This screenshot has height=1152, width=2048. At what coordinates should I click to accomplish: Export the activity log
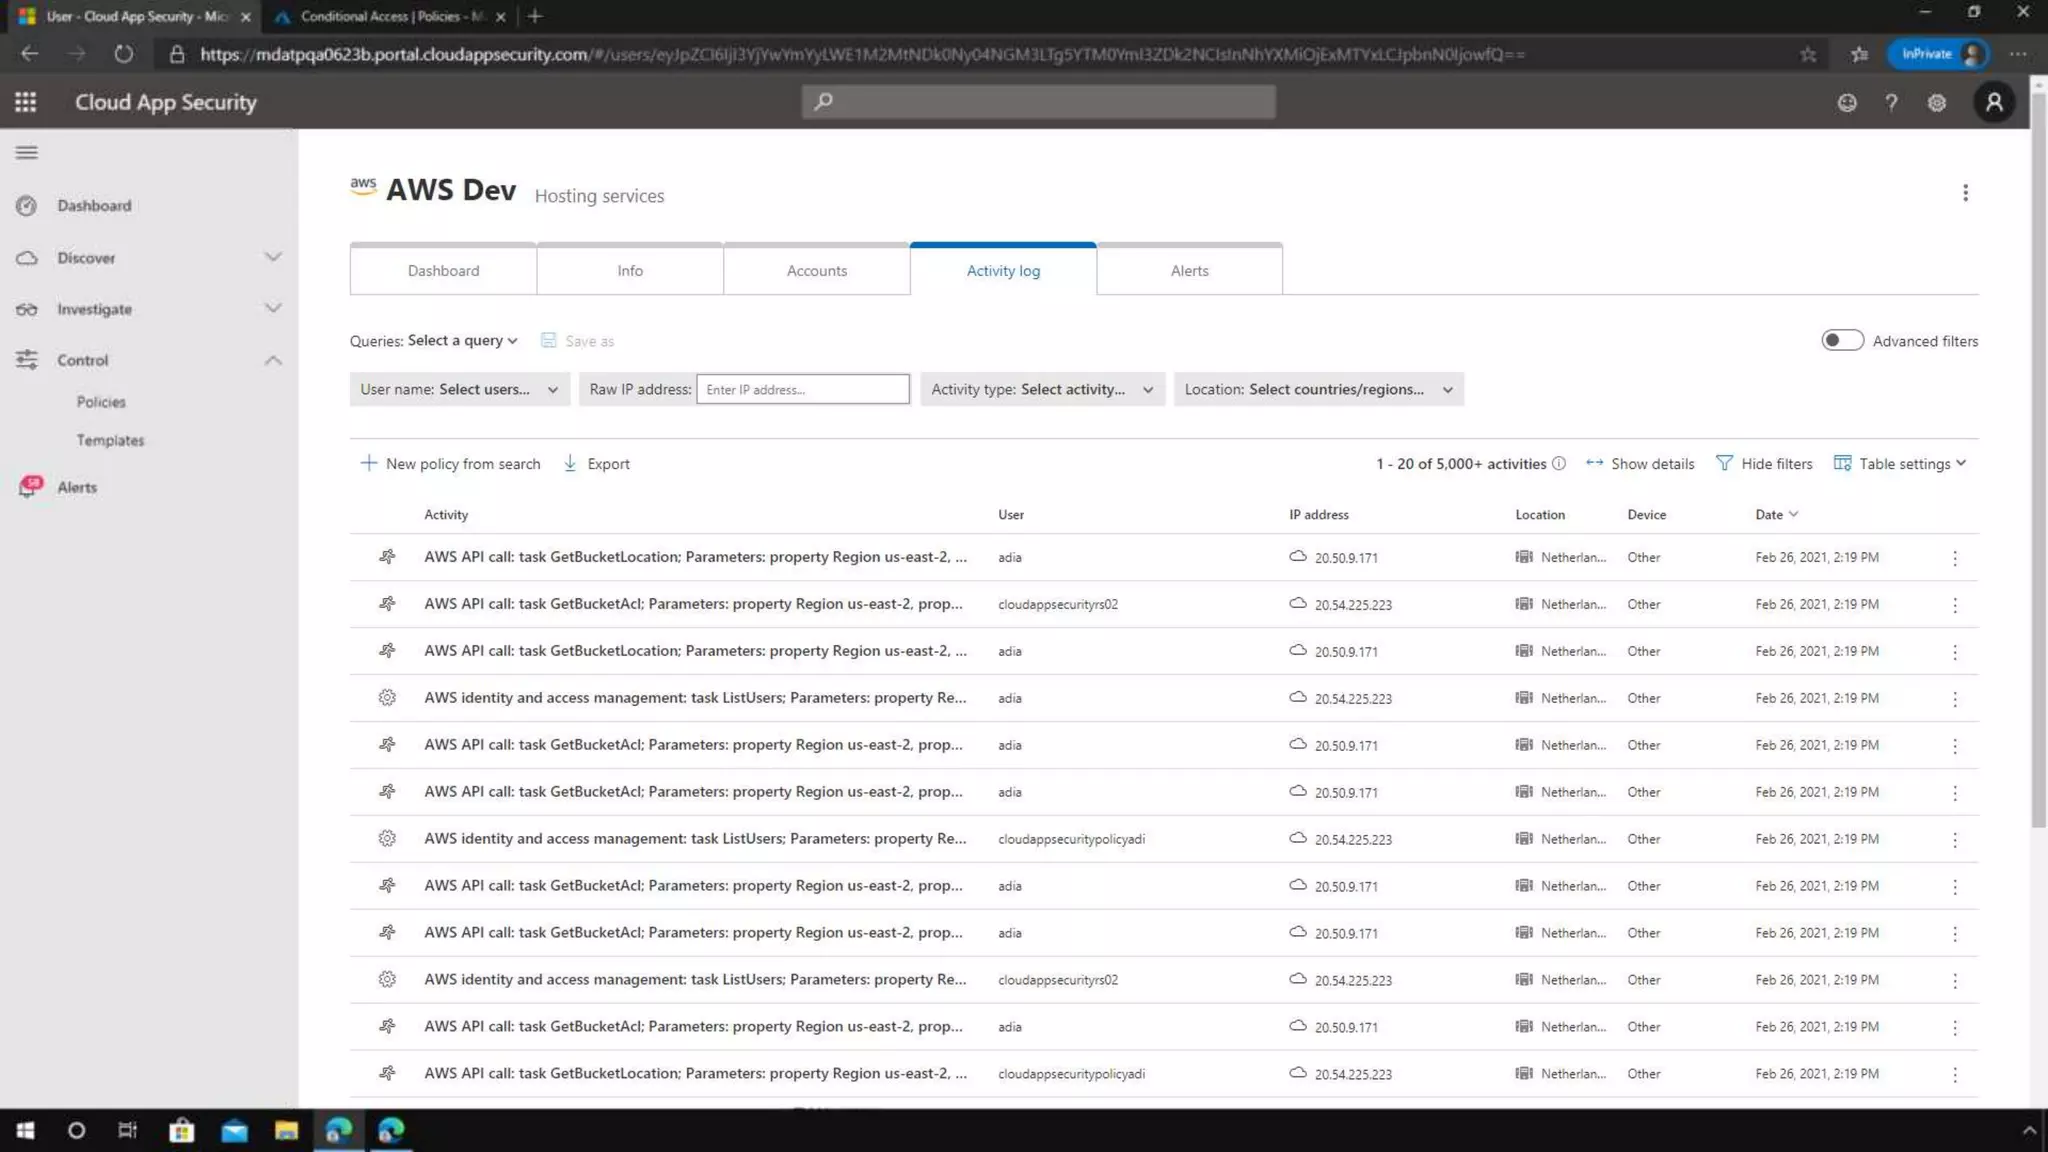pos(597,464)
